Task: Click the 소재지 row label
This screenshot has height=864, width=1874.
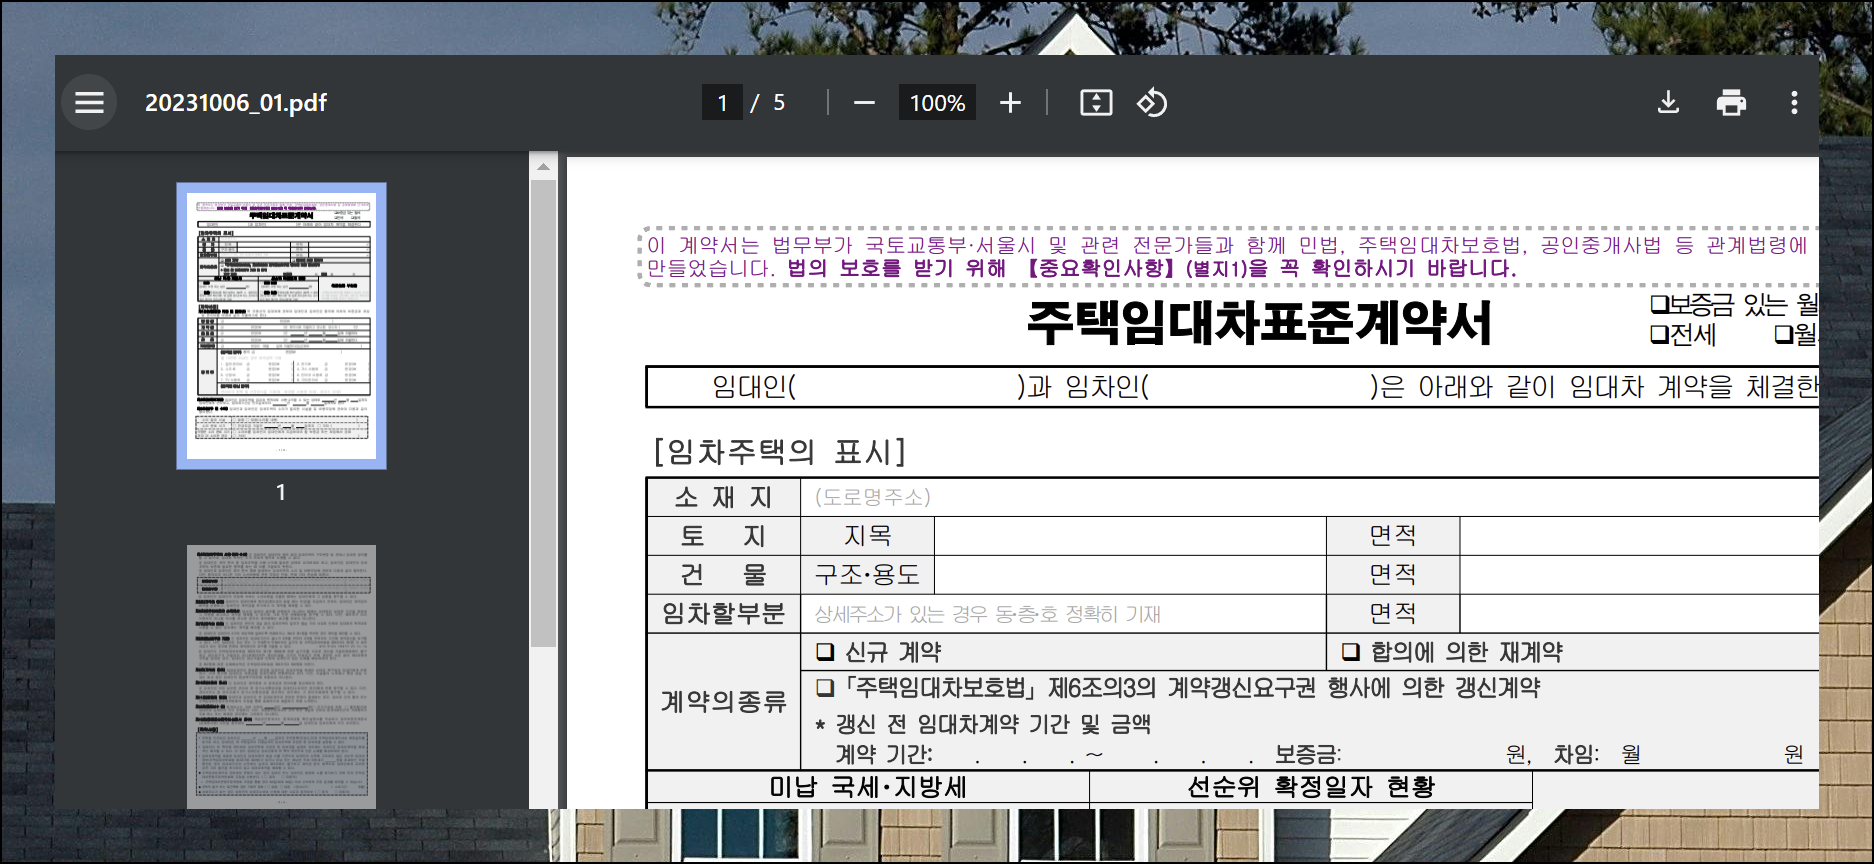Action: pos(723,497)
